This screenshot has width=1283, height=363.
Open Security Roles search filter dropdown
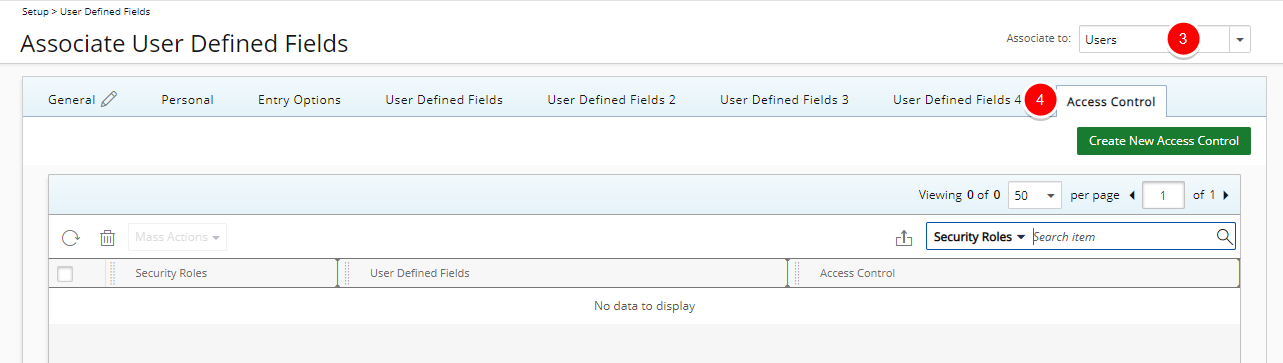[x=979, y=237]
